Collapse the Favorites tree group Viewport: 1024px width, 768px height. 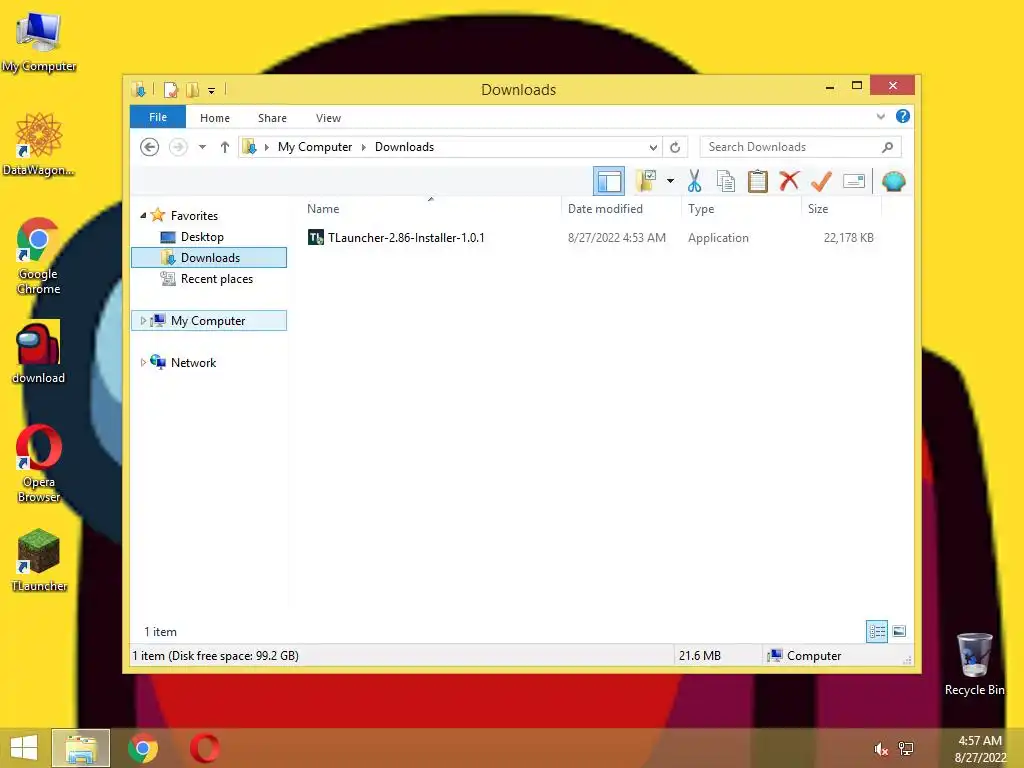pos(143,216)
